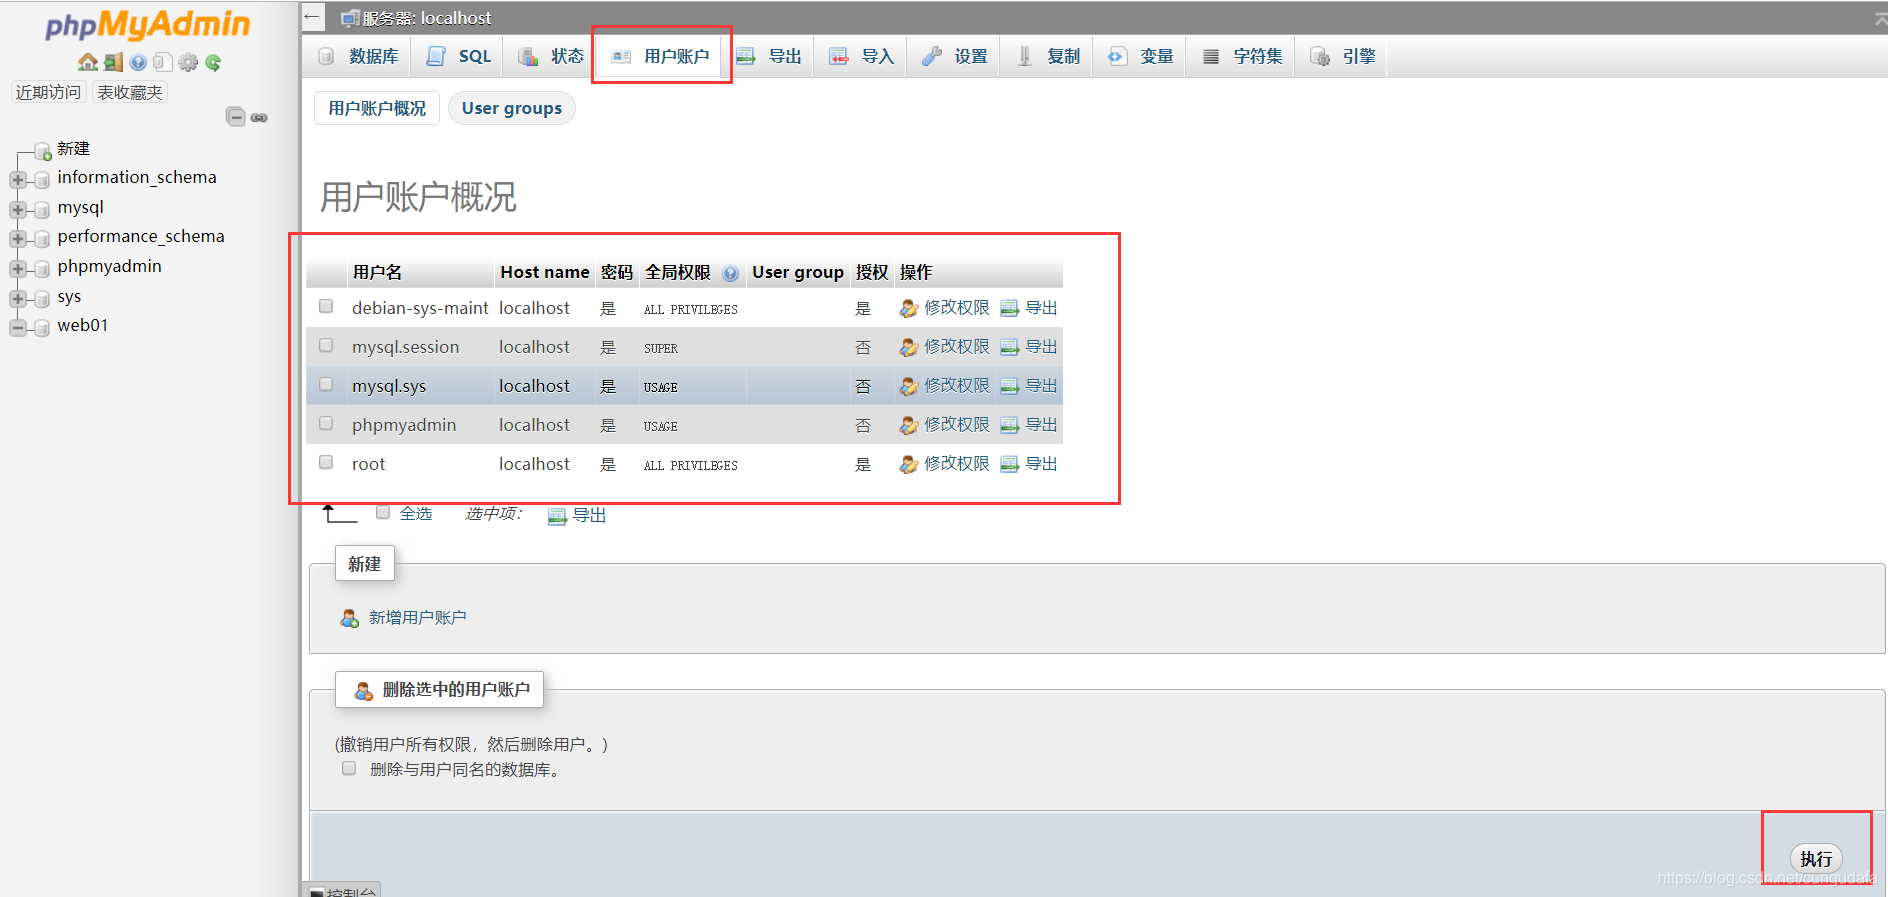
Task: Open the 变量 (Variables) tab
Action: click(1141, 56)
